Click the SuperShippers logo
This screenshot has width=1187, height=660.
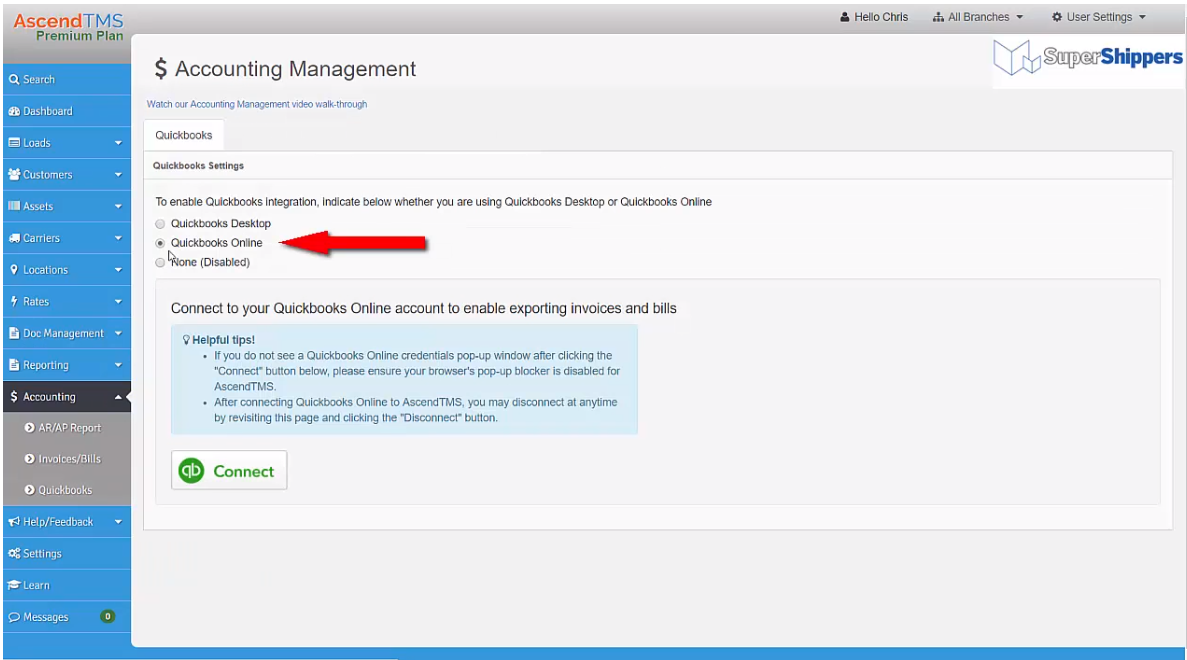pyautogui.click(x=1088, y=58)
